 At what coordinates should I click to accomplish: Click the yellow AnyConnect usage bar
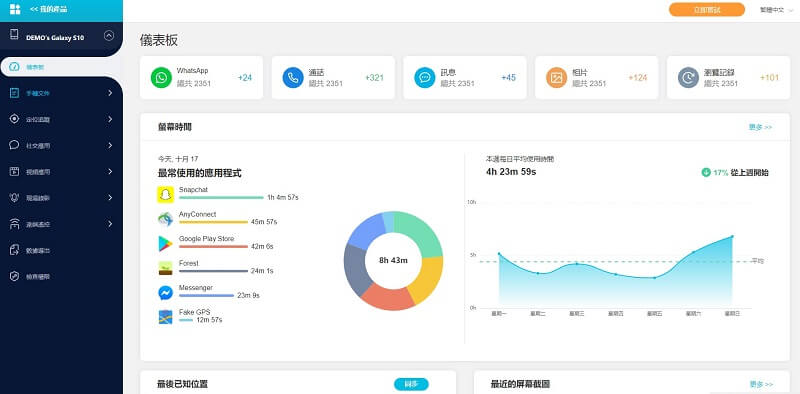(213, 222)
